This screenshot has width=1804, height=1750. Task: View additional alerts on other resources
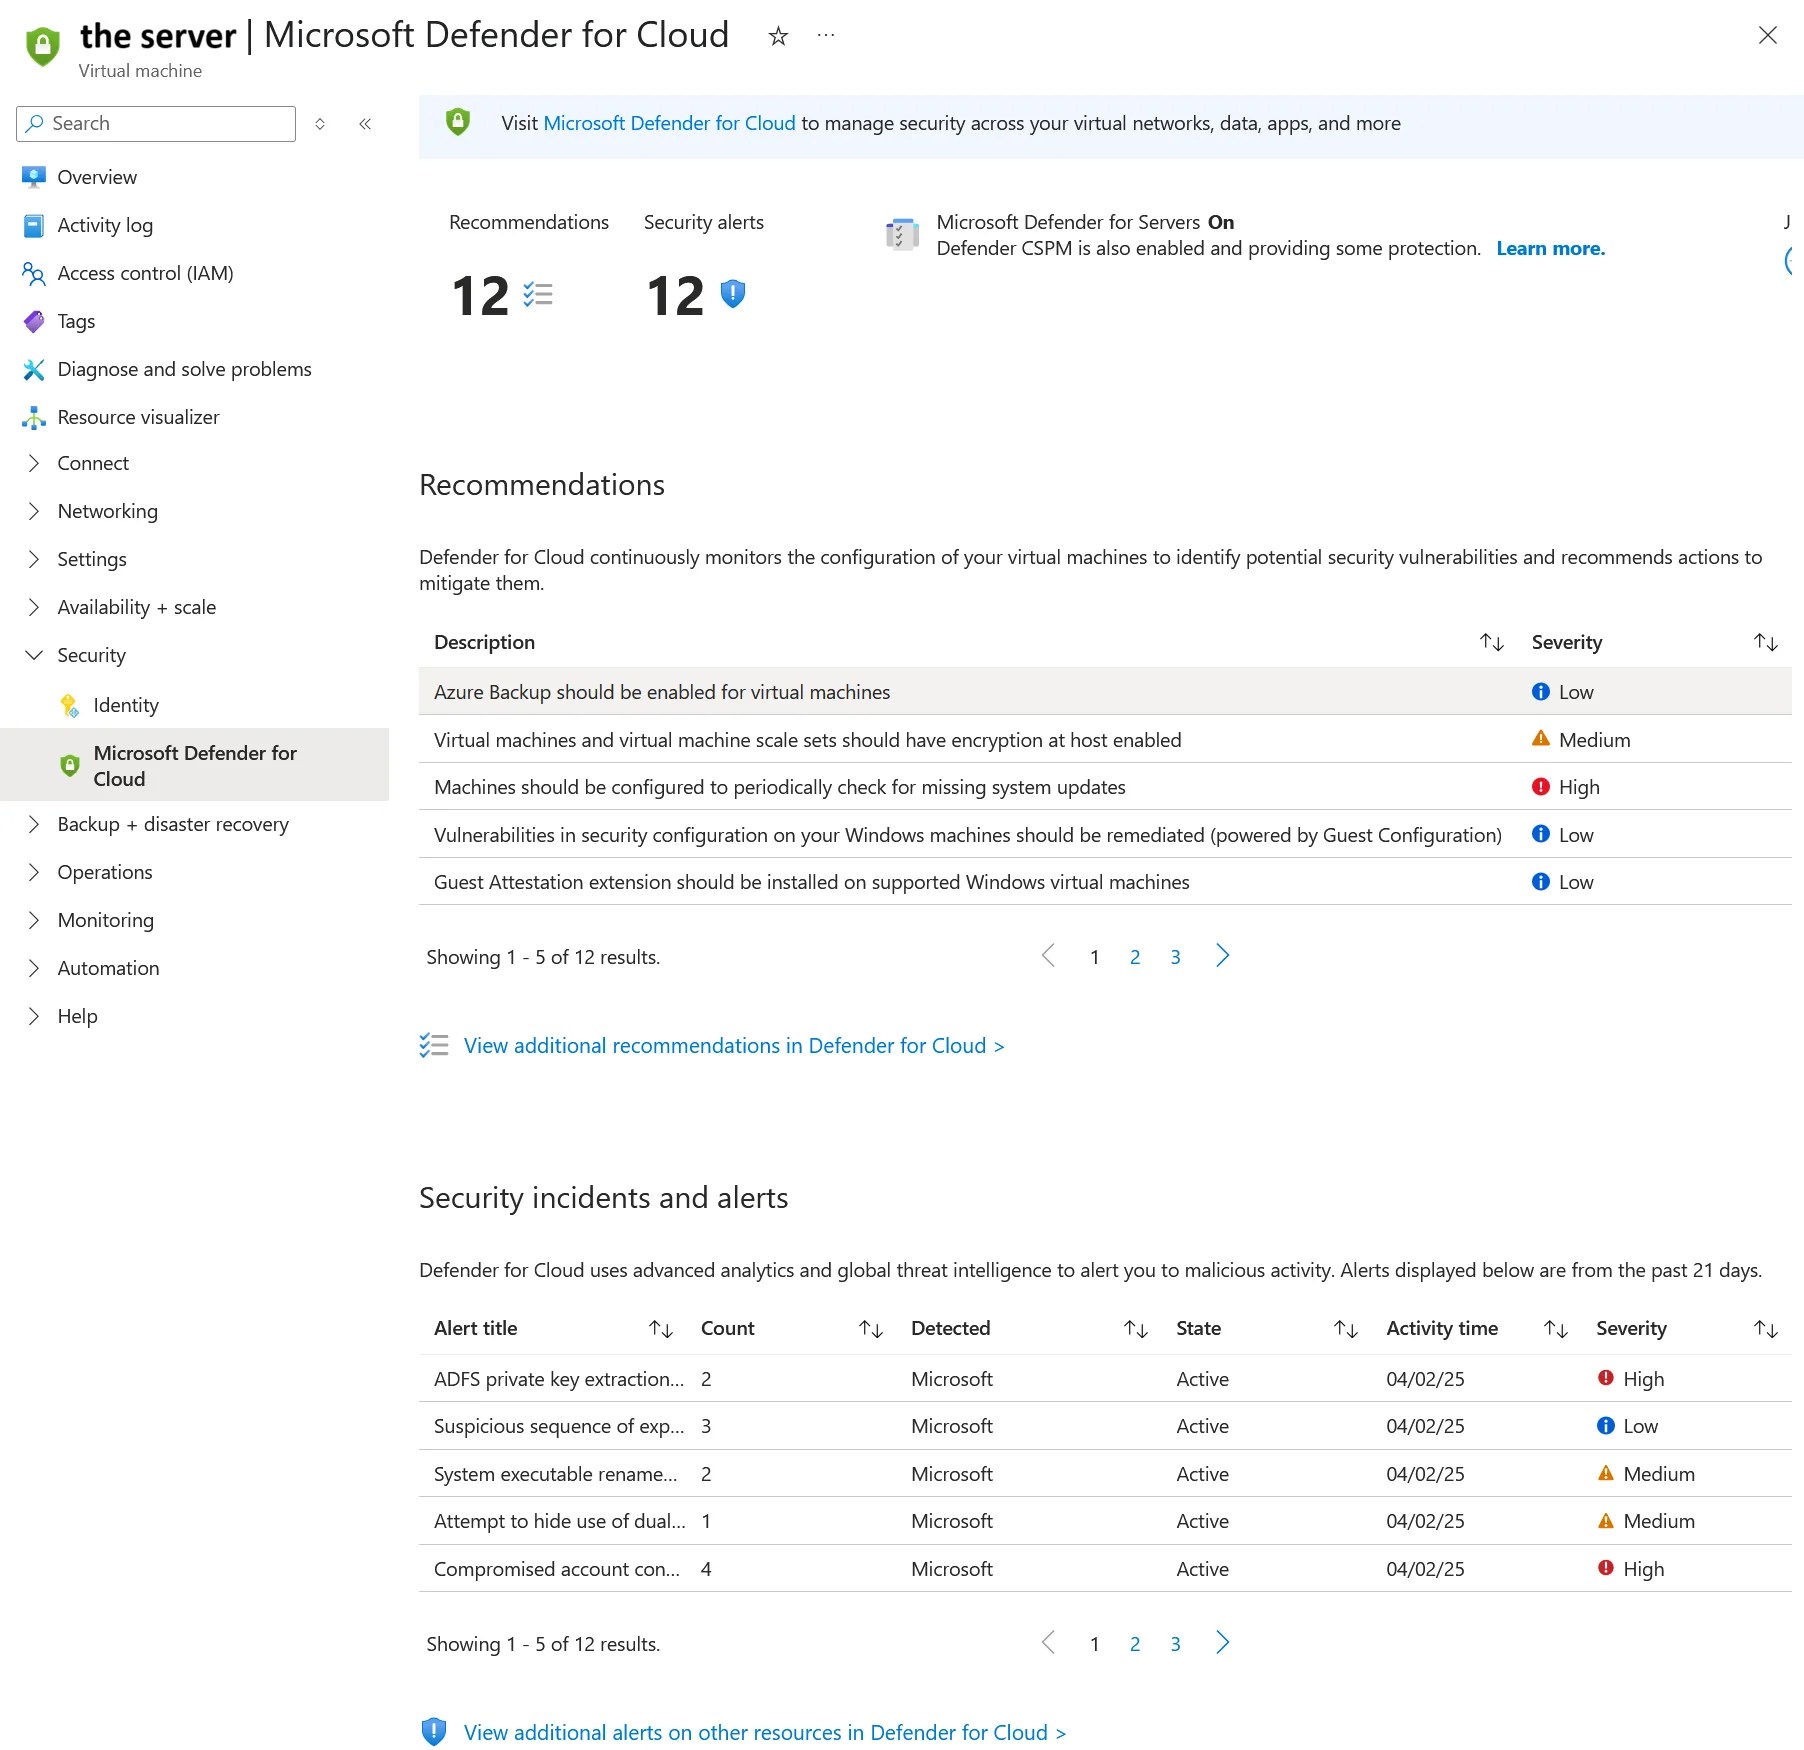pyautogui.click(x=765, y=1732)
